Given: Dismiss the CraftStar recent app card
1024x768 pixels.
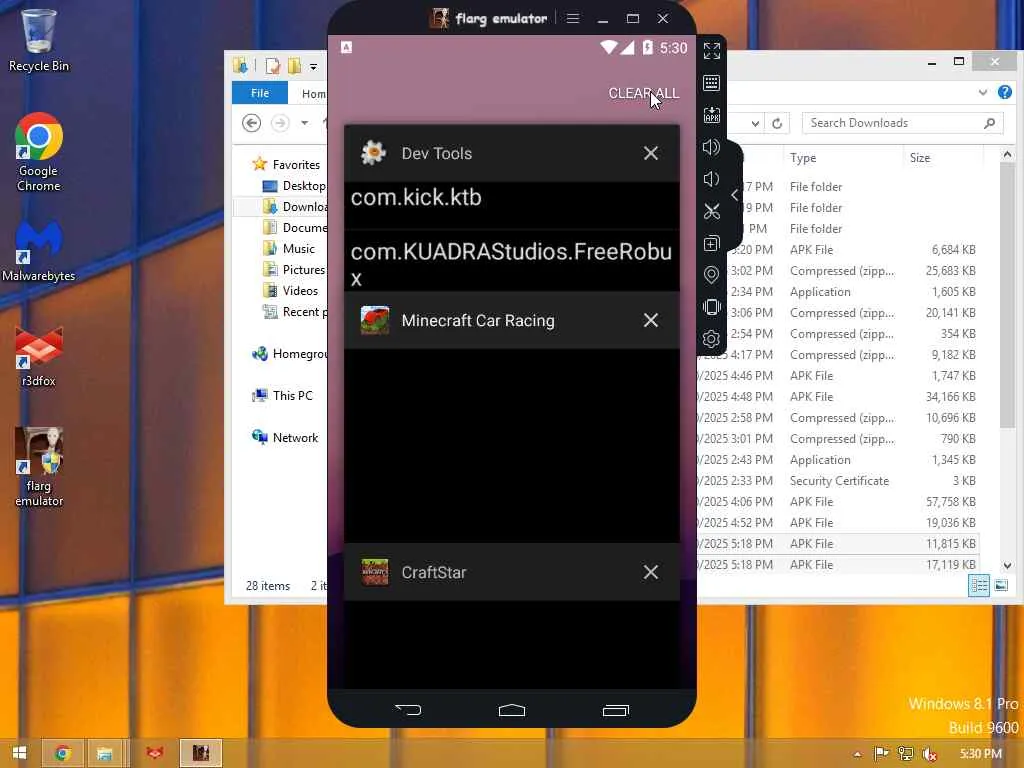Looking at the screenshot, I should click(x=650, y=572).
